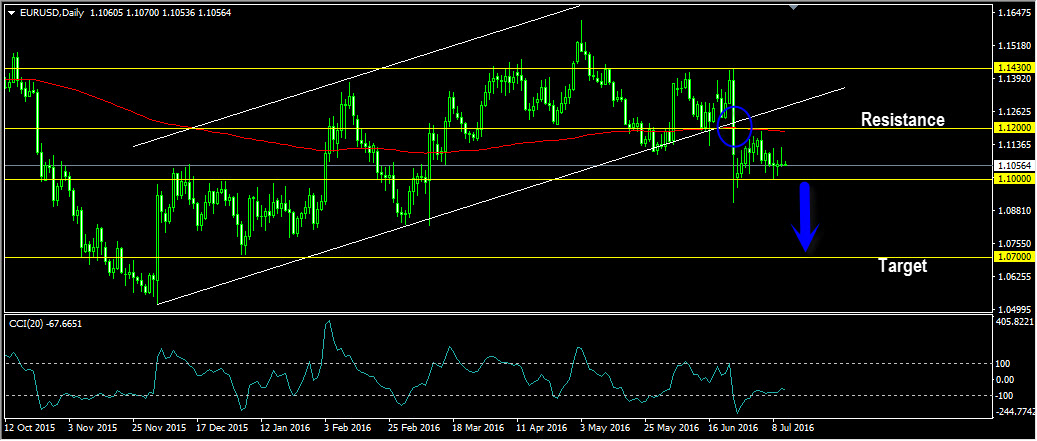This screenshot has height=441, width=1037.
Task: Click the 1.08810 price scale label
Action: pyautogui.click(x=1015, y=210)
